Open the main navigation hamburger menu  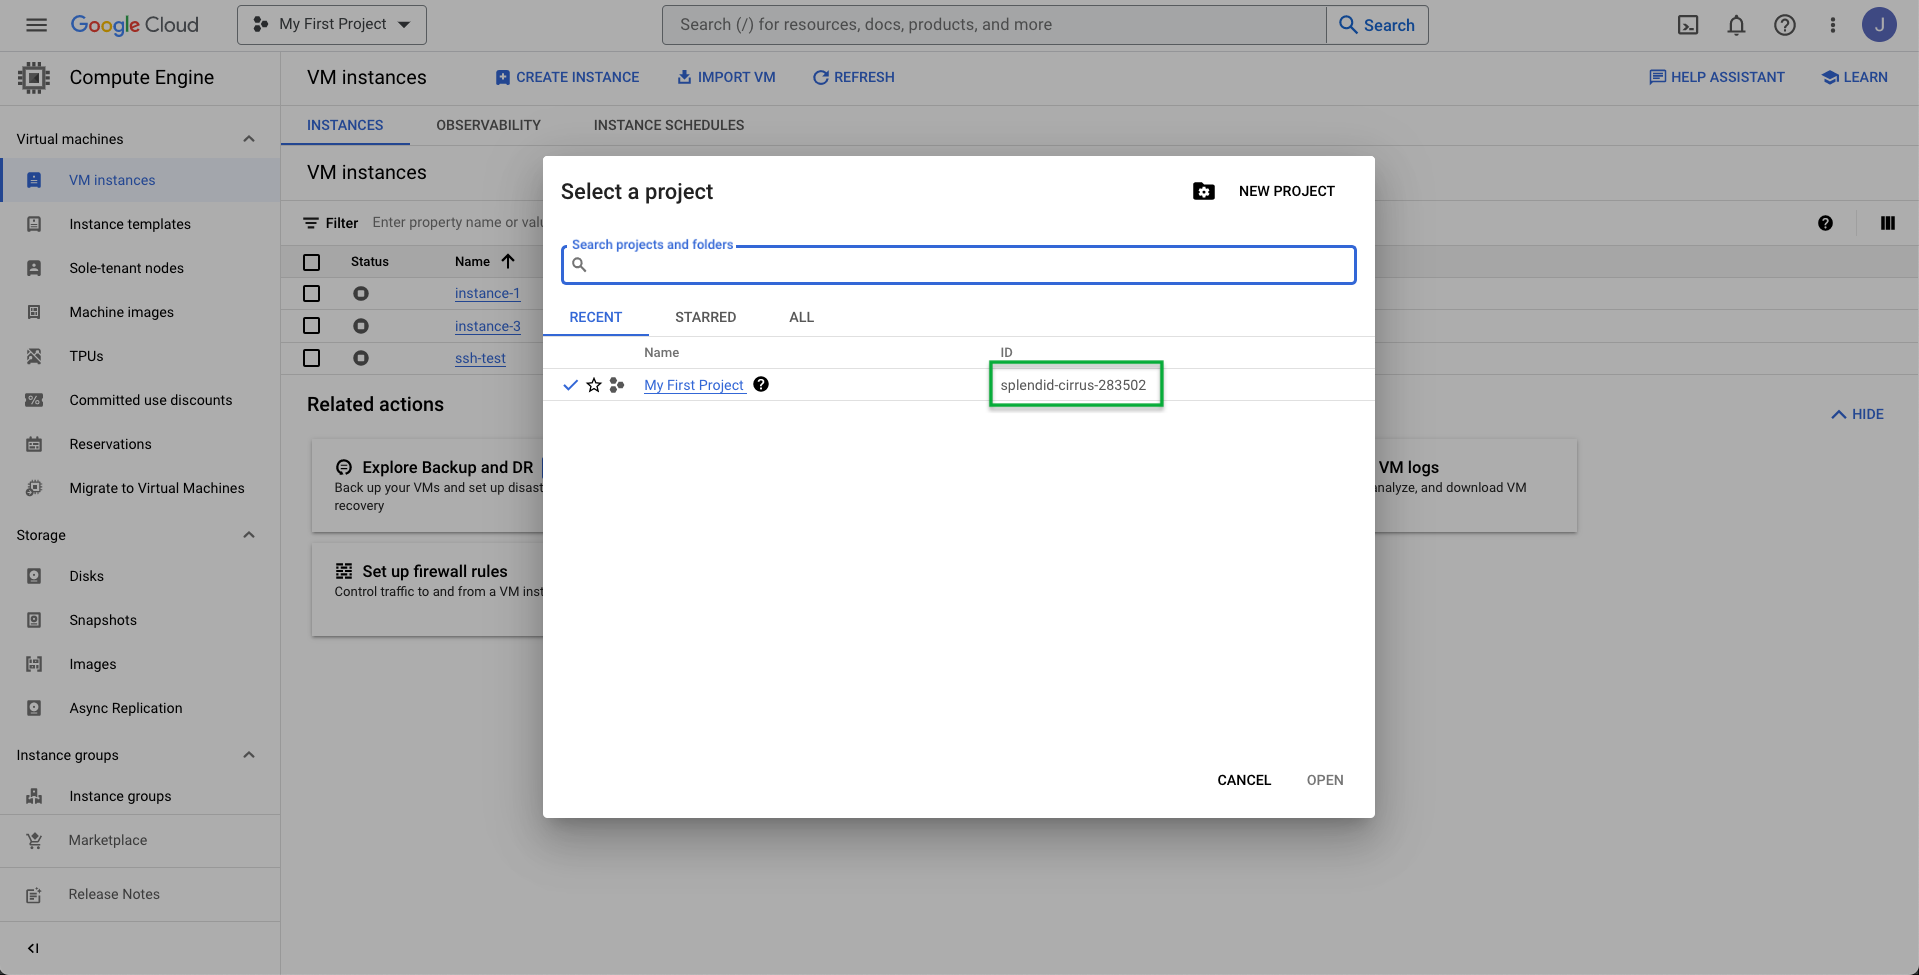coord(36,25)
